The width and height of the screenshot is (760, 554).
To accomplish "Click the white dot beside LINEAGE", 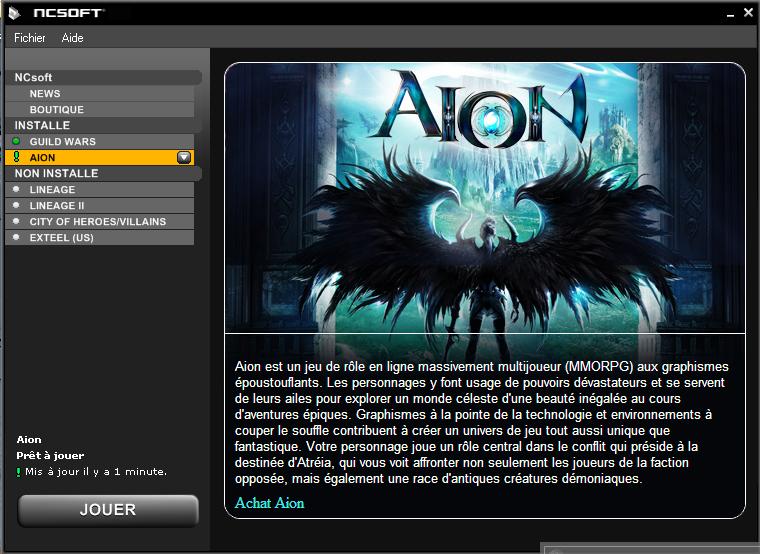I will pos(16,189).
